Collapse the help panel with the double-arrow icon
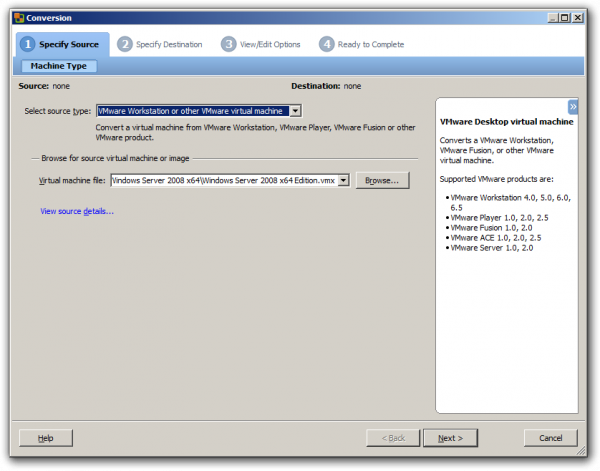600x471 pixels. pos(572,107)
